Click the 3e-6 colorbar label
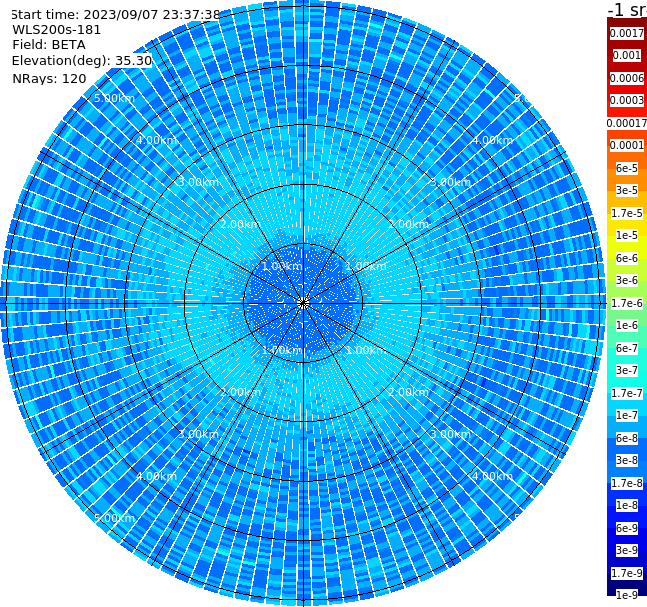 click(x=627, y=280)
